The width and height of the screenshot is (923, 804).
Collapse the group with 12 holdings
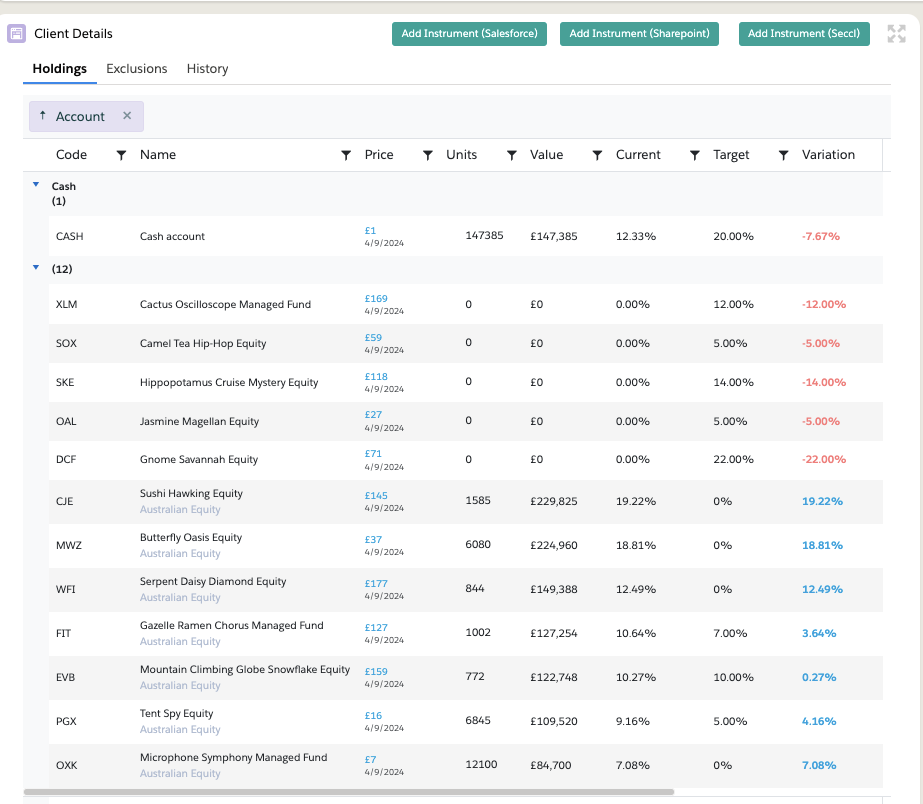(x=37, y=268)
